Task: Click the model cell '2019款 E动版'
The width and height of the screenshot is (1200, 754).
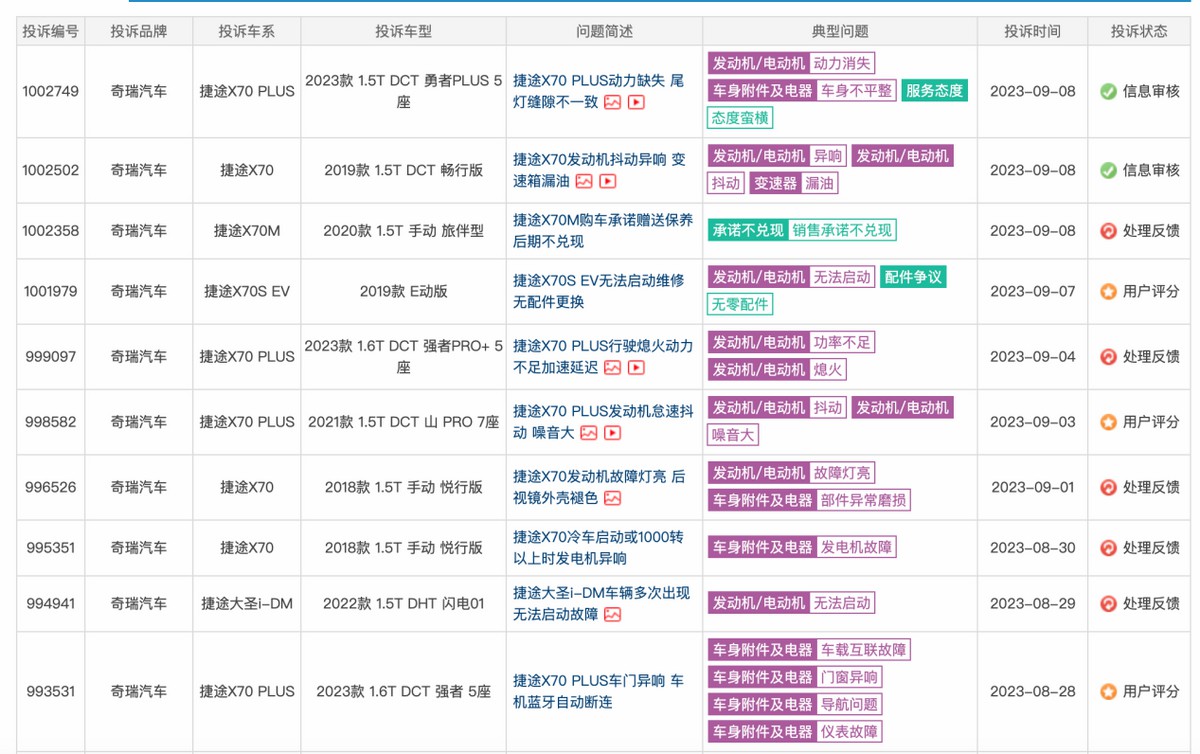Action: (404, 292)
